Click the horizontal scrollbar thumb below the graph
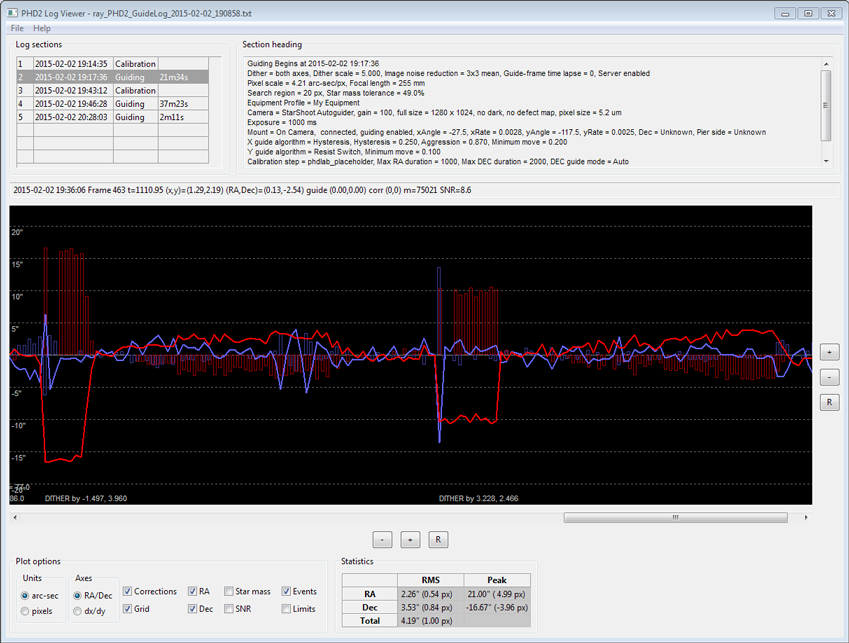 tap(674, 517)
